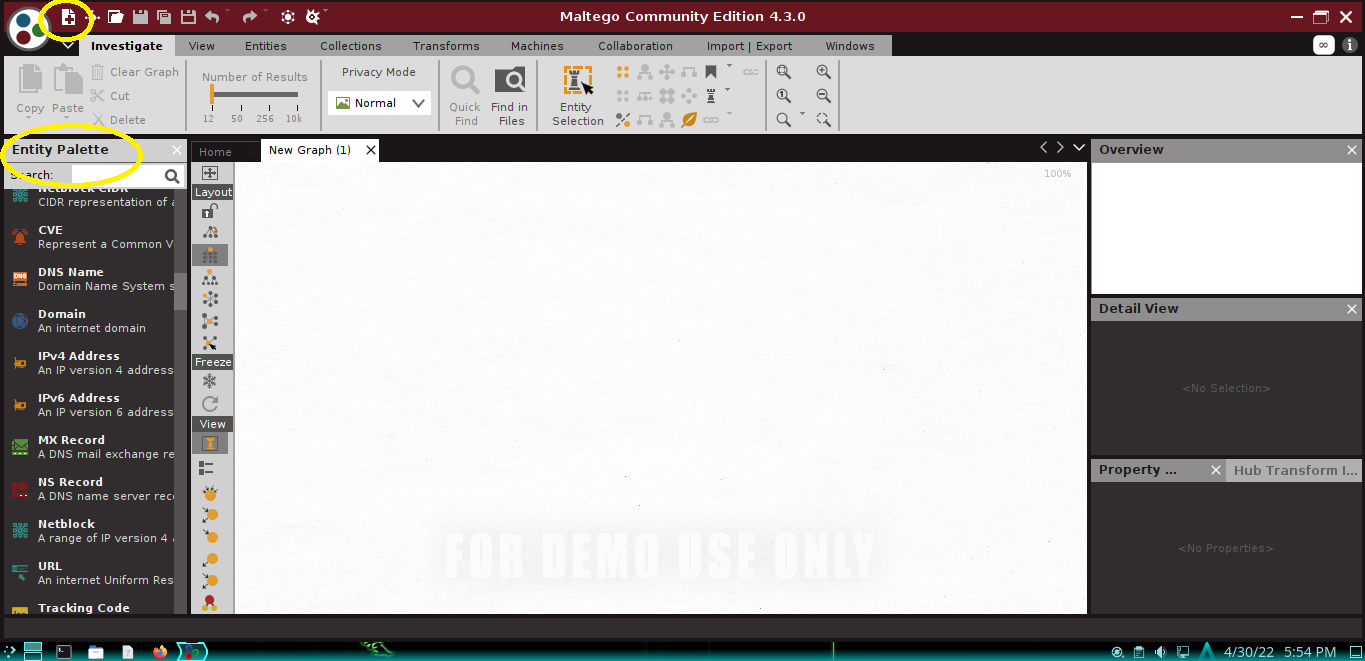The height and width of the screenshot is (661, 1365).
Task: Click the zoom in magnifier
Action: 823,72
